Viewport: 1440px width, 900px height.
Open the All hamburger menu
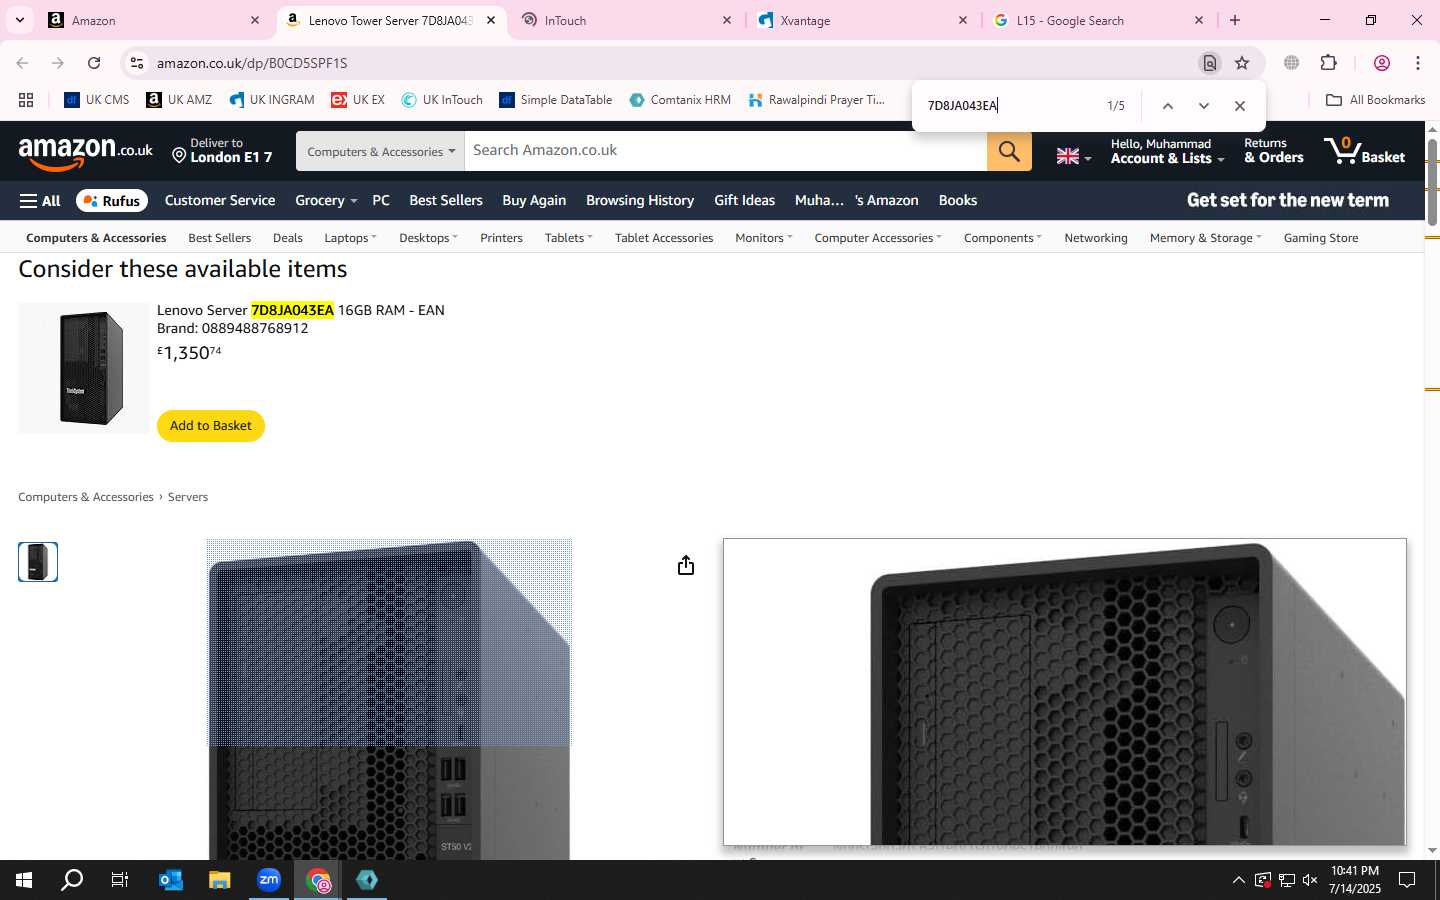pyautogui.click(x=40, y=201)
